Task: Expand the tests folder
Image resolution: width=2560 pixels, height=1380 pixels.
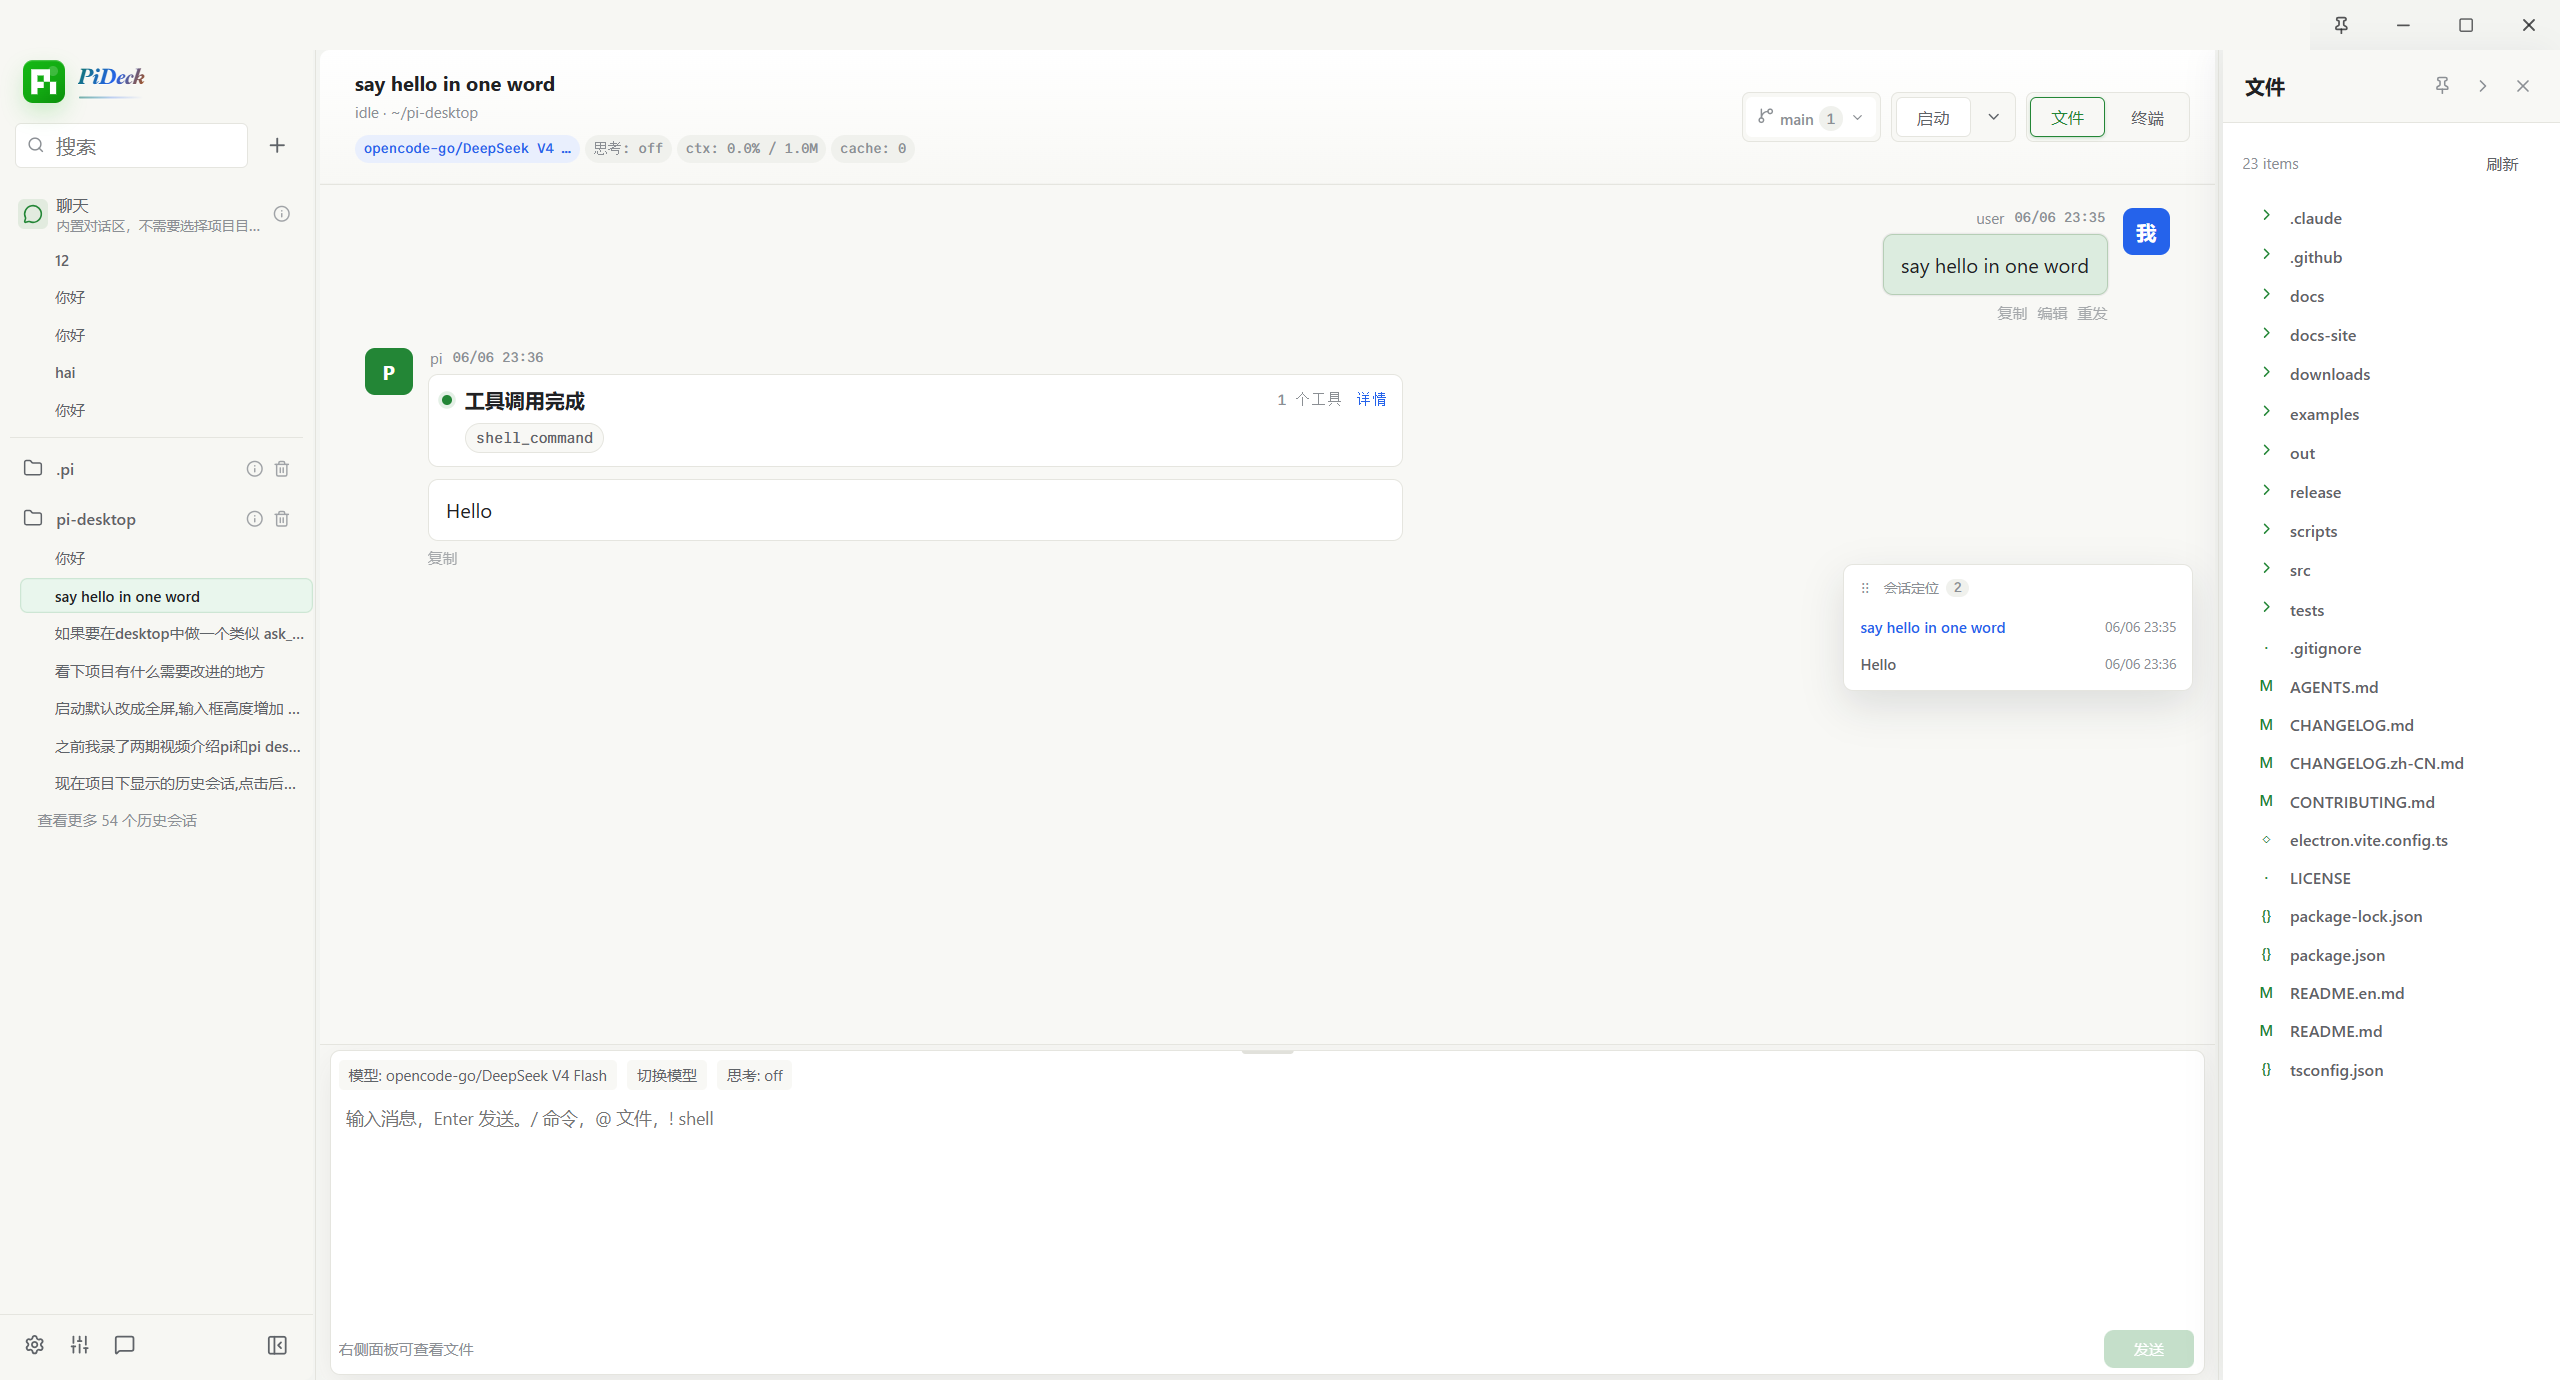Action: (2267, 608)
